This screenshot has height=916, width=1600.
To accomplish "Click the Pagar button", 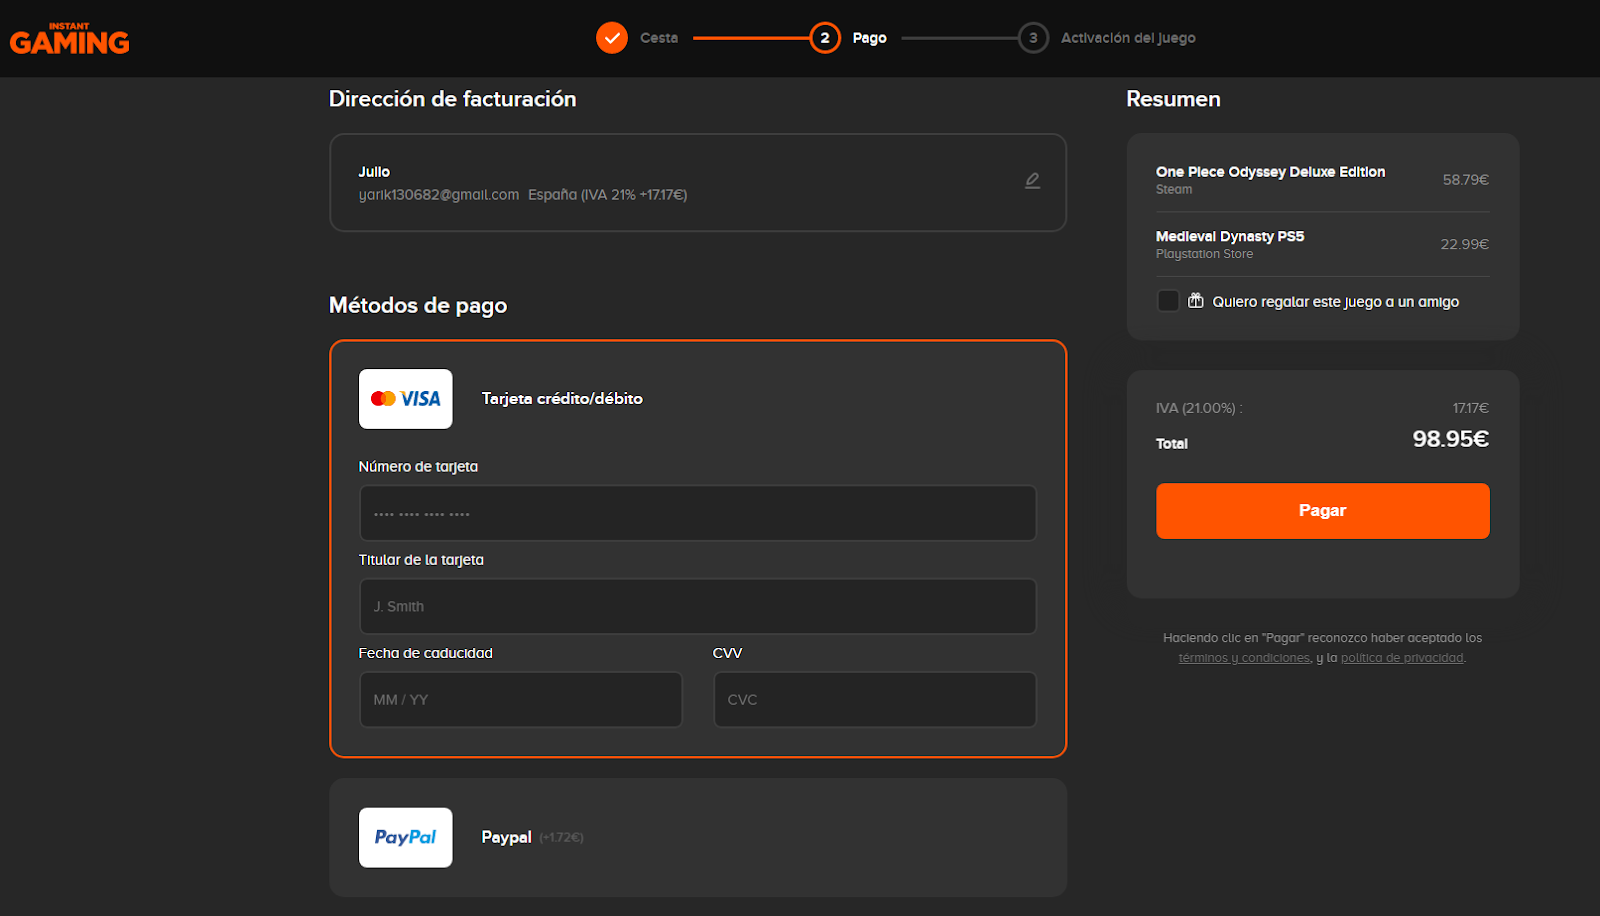I will click(1323, 511).
